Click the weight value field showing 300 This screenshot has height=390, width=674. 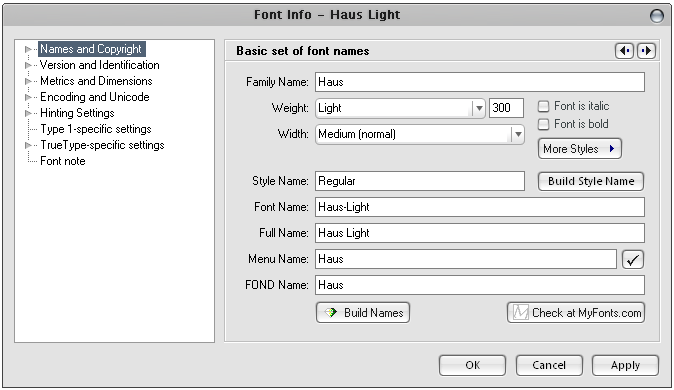(506, 108)
